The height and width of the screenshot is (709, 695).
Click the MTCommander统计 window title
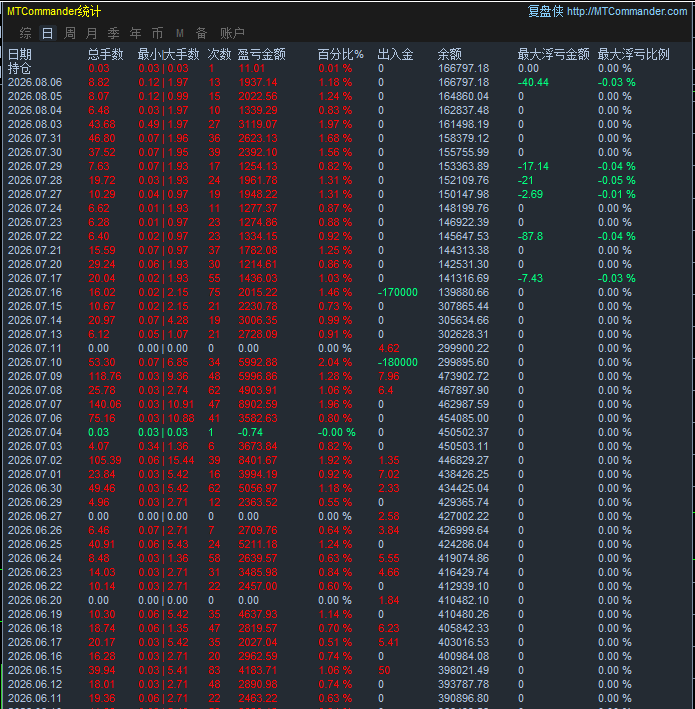[x=54, y=11]
